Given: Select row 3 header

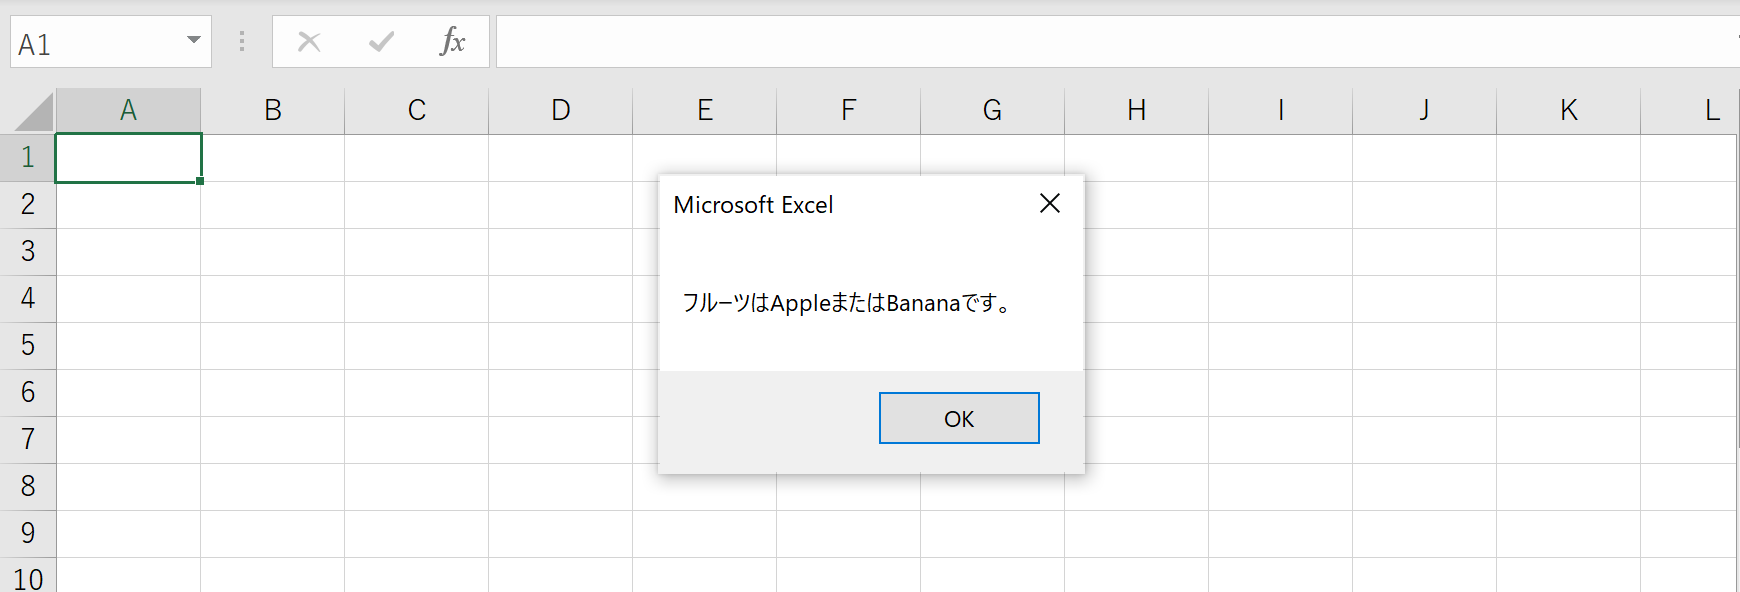Looking at the screenshot, I should click(x=28, y=252).
